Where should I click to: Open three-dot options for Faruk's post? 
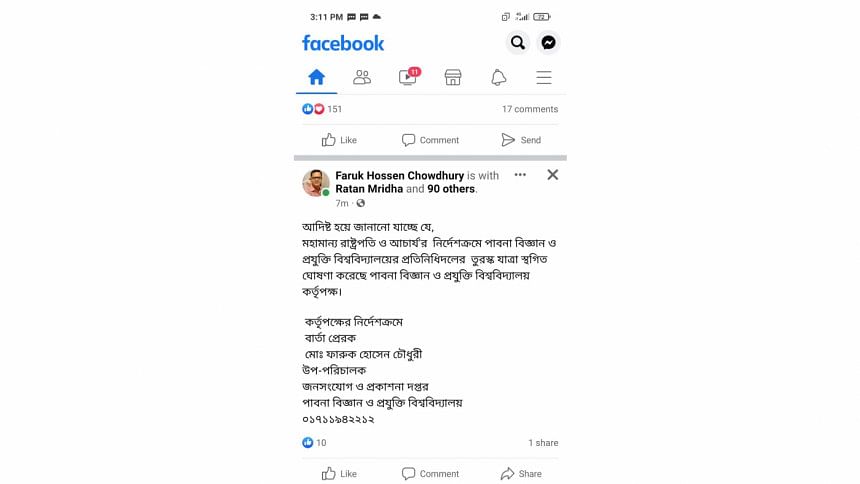click(x=520, y=175)
